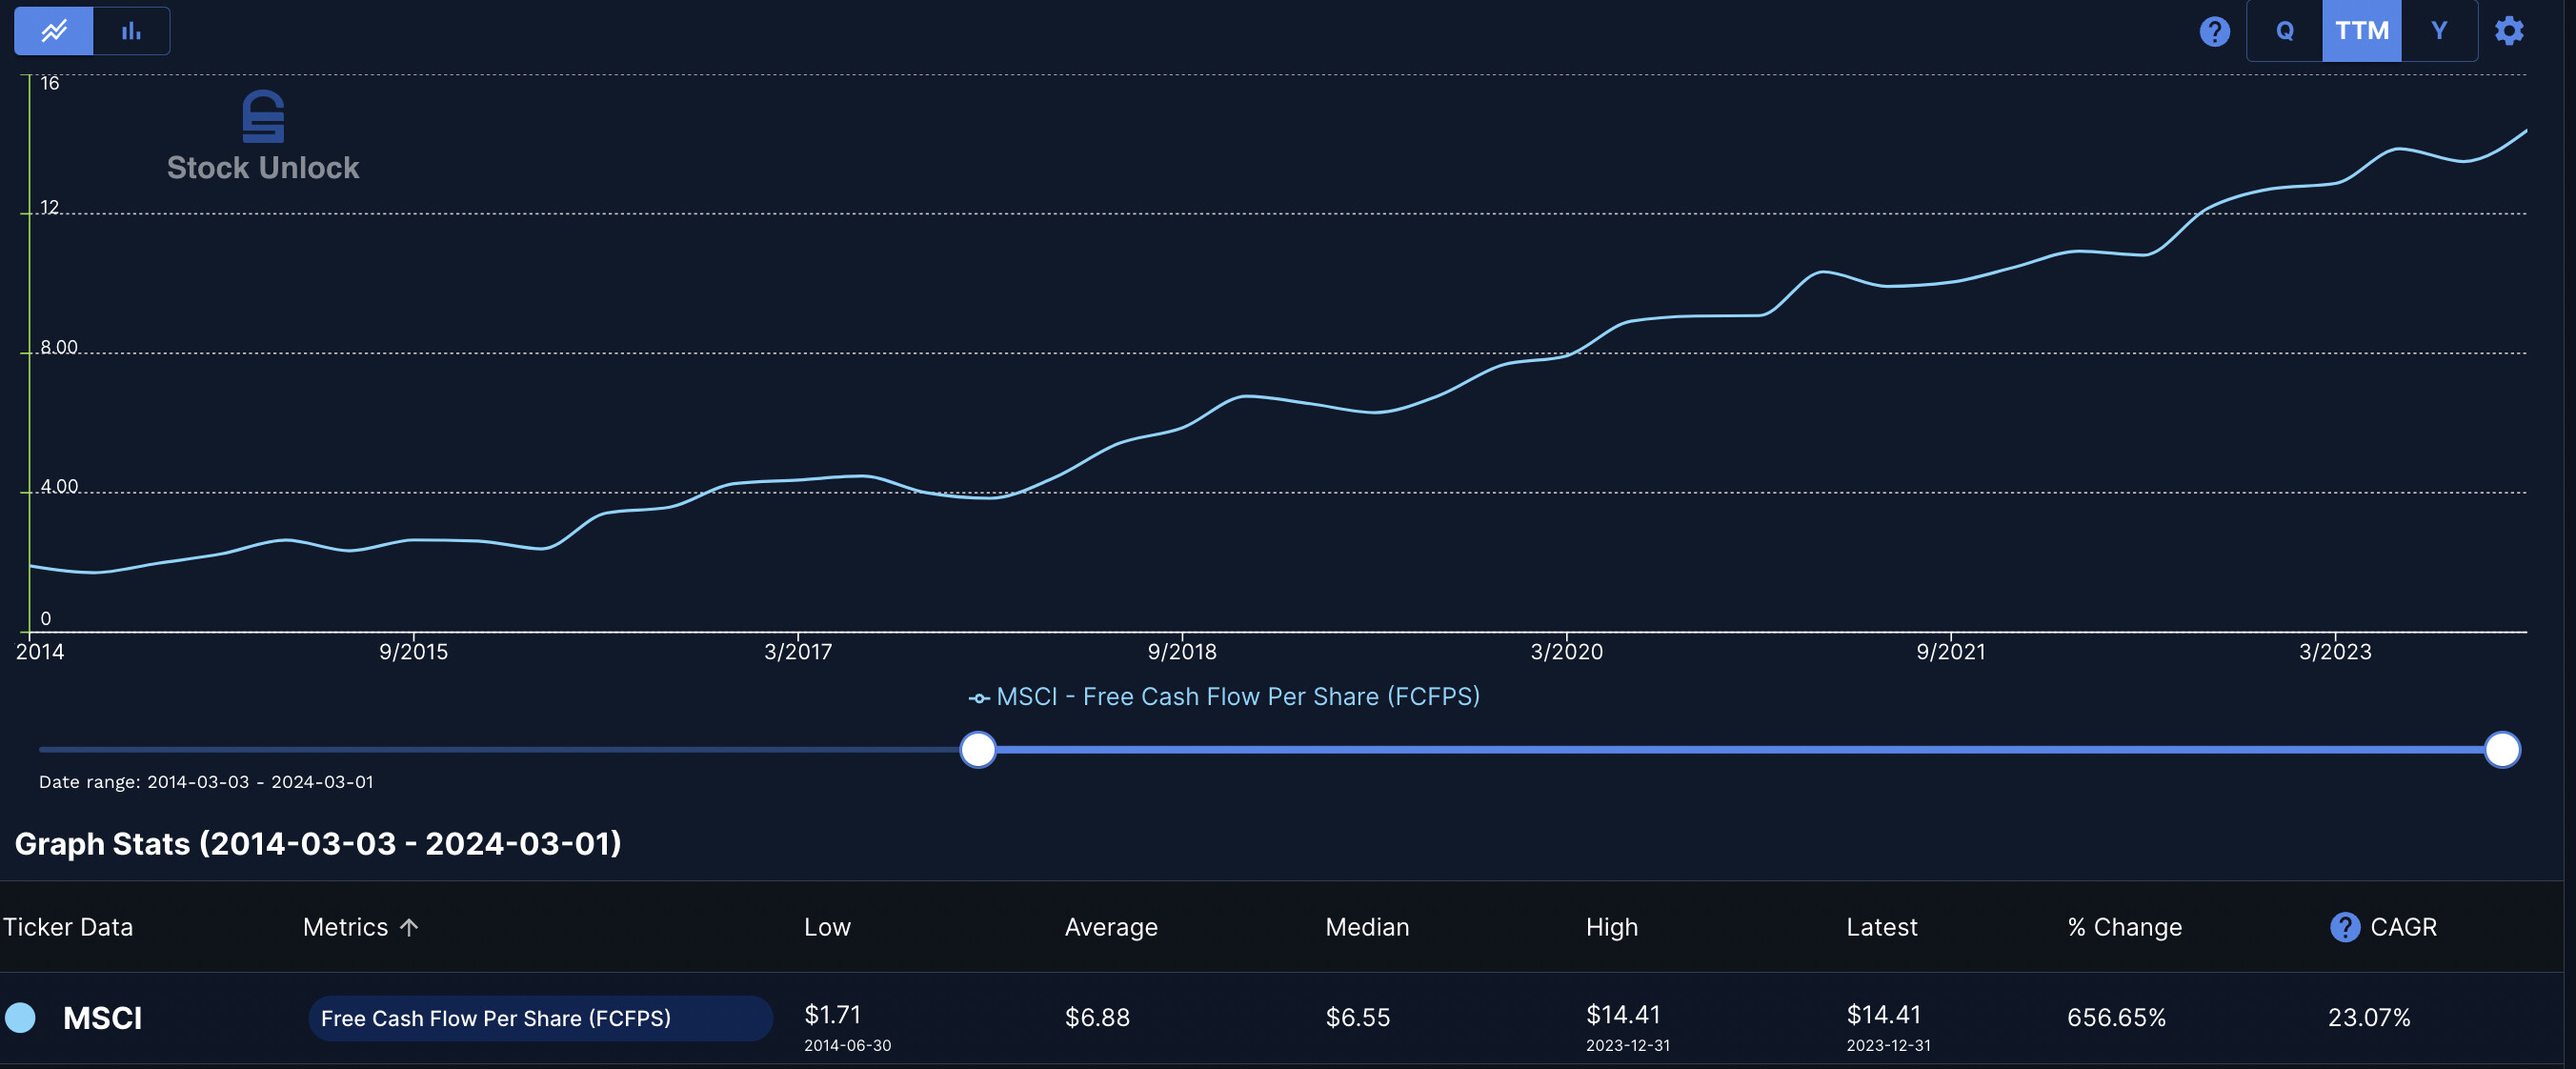This screenshot has width=2576, height=1069.
Task: Click the % Change column header
Action: click(2124, 927)
